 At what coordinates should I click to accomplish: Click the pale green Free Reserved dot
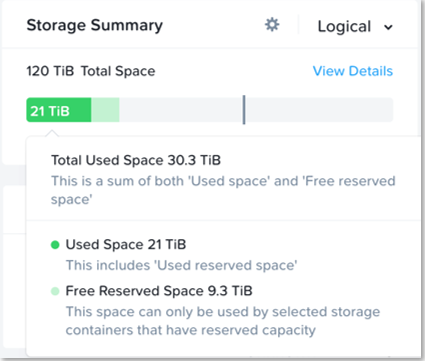pyautogui.click(x=55, y=291)
